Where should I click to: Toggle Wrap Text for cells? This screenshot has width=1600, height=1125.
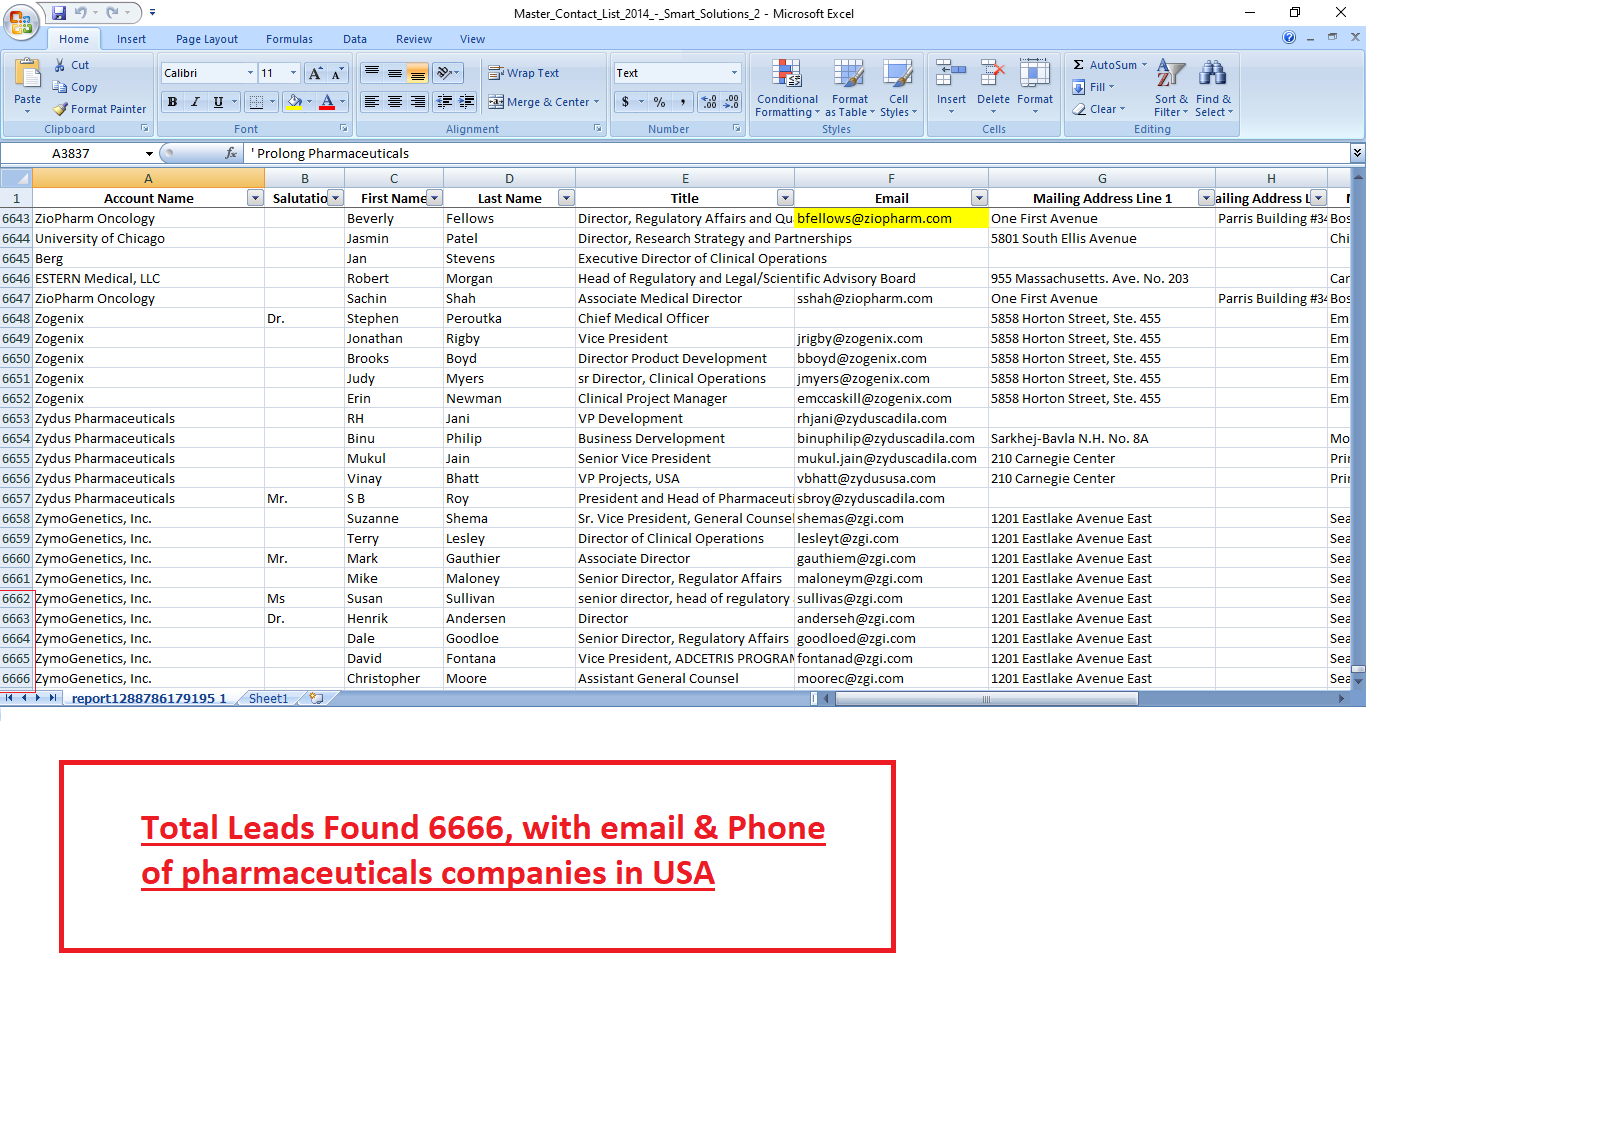pos(523,73)
